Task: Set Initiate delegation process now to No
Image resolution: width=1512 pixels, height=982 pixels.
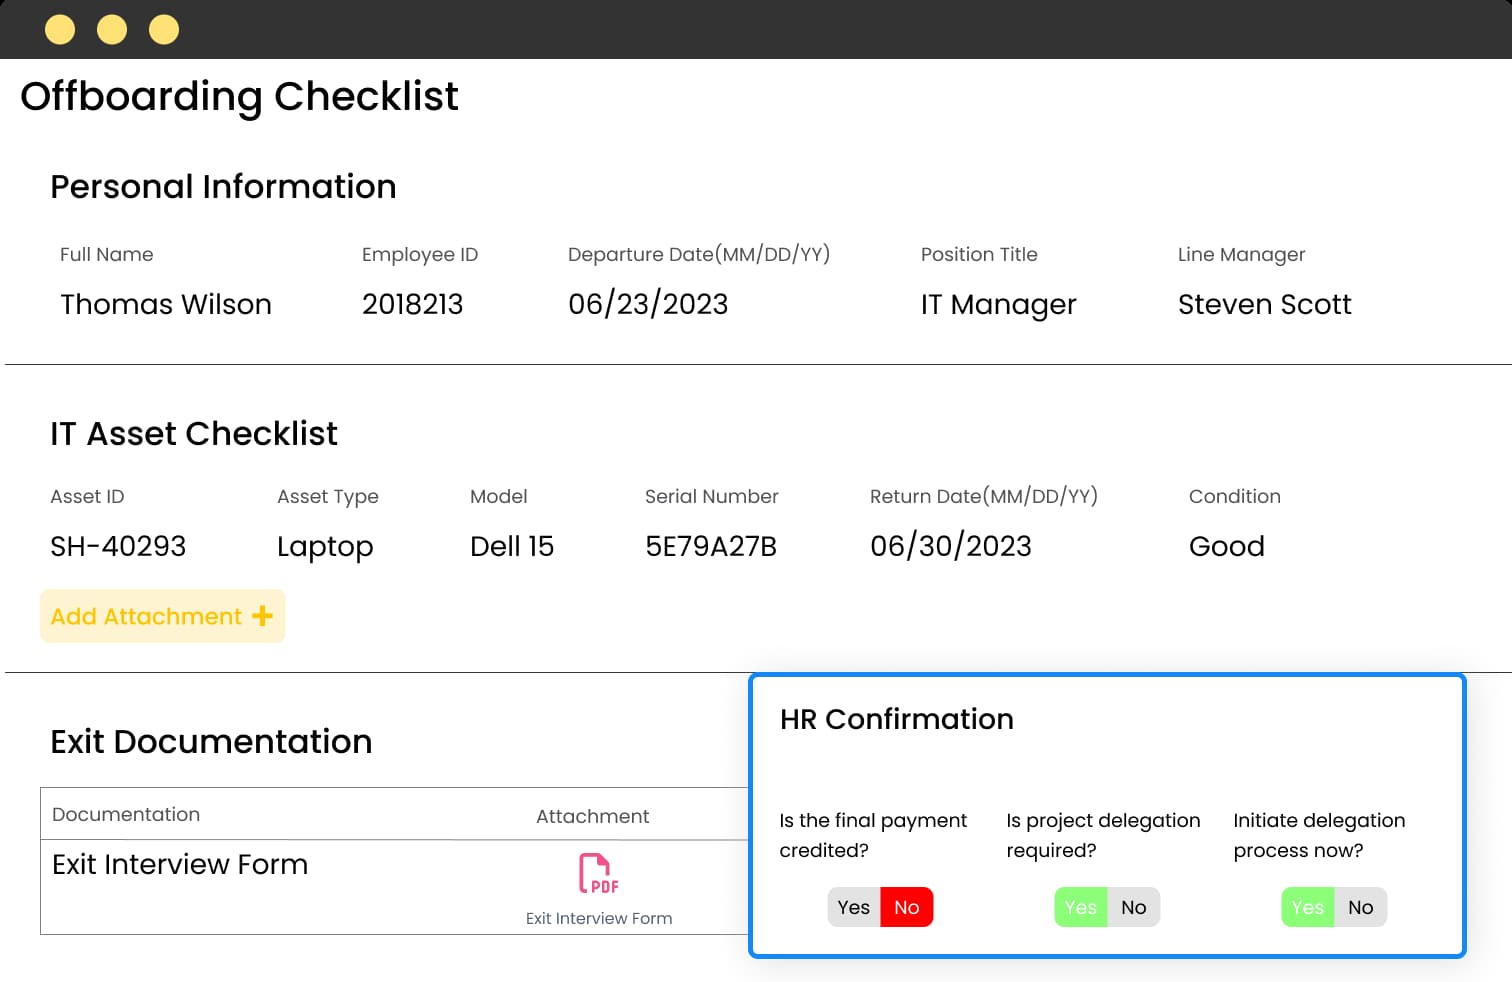Action: click(1360, 907)
